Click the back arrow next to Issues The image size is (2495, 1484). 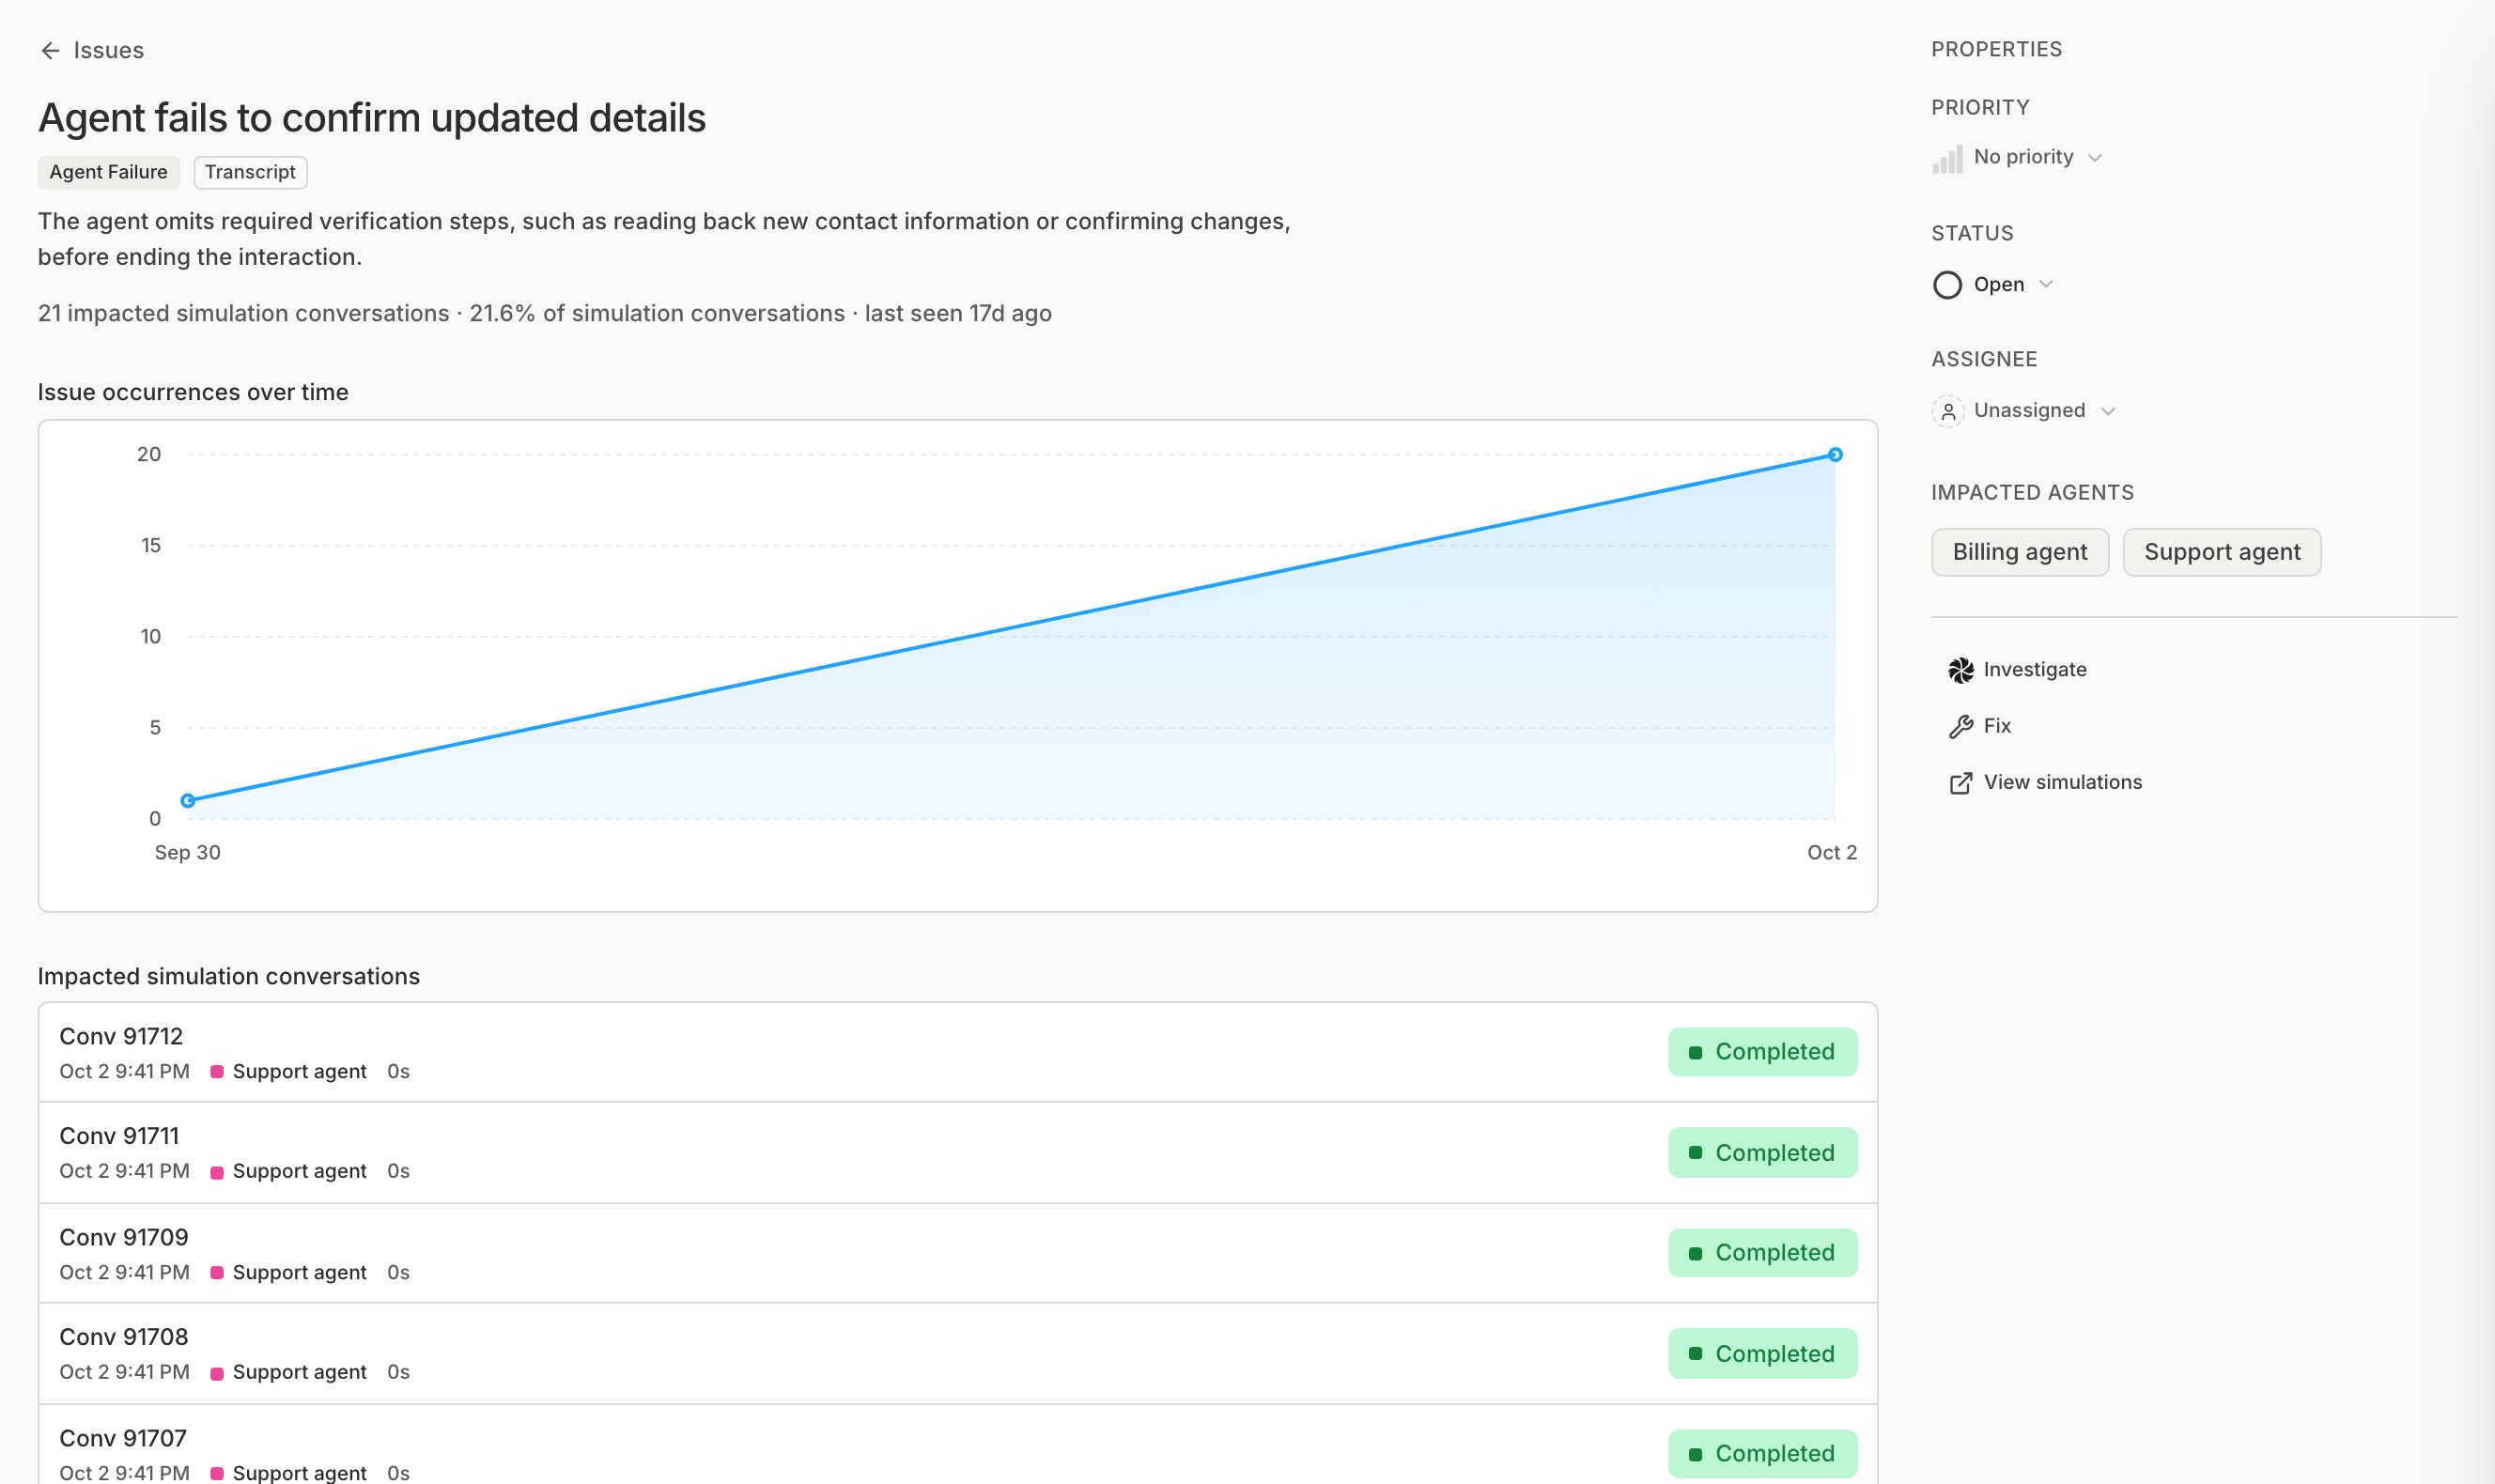50,51
